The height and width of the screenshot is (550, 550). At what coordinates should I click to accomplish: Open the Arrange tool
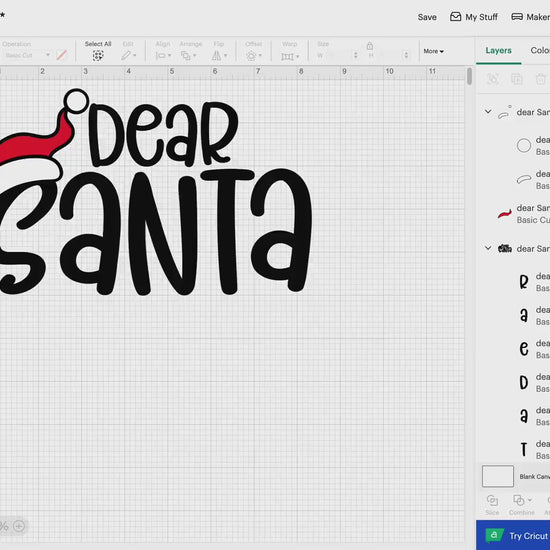(x=189, y=55)
